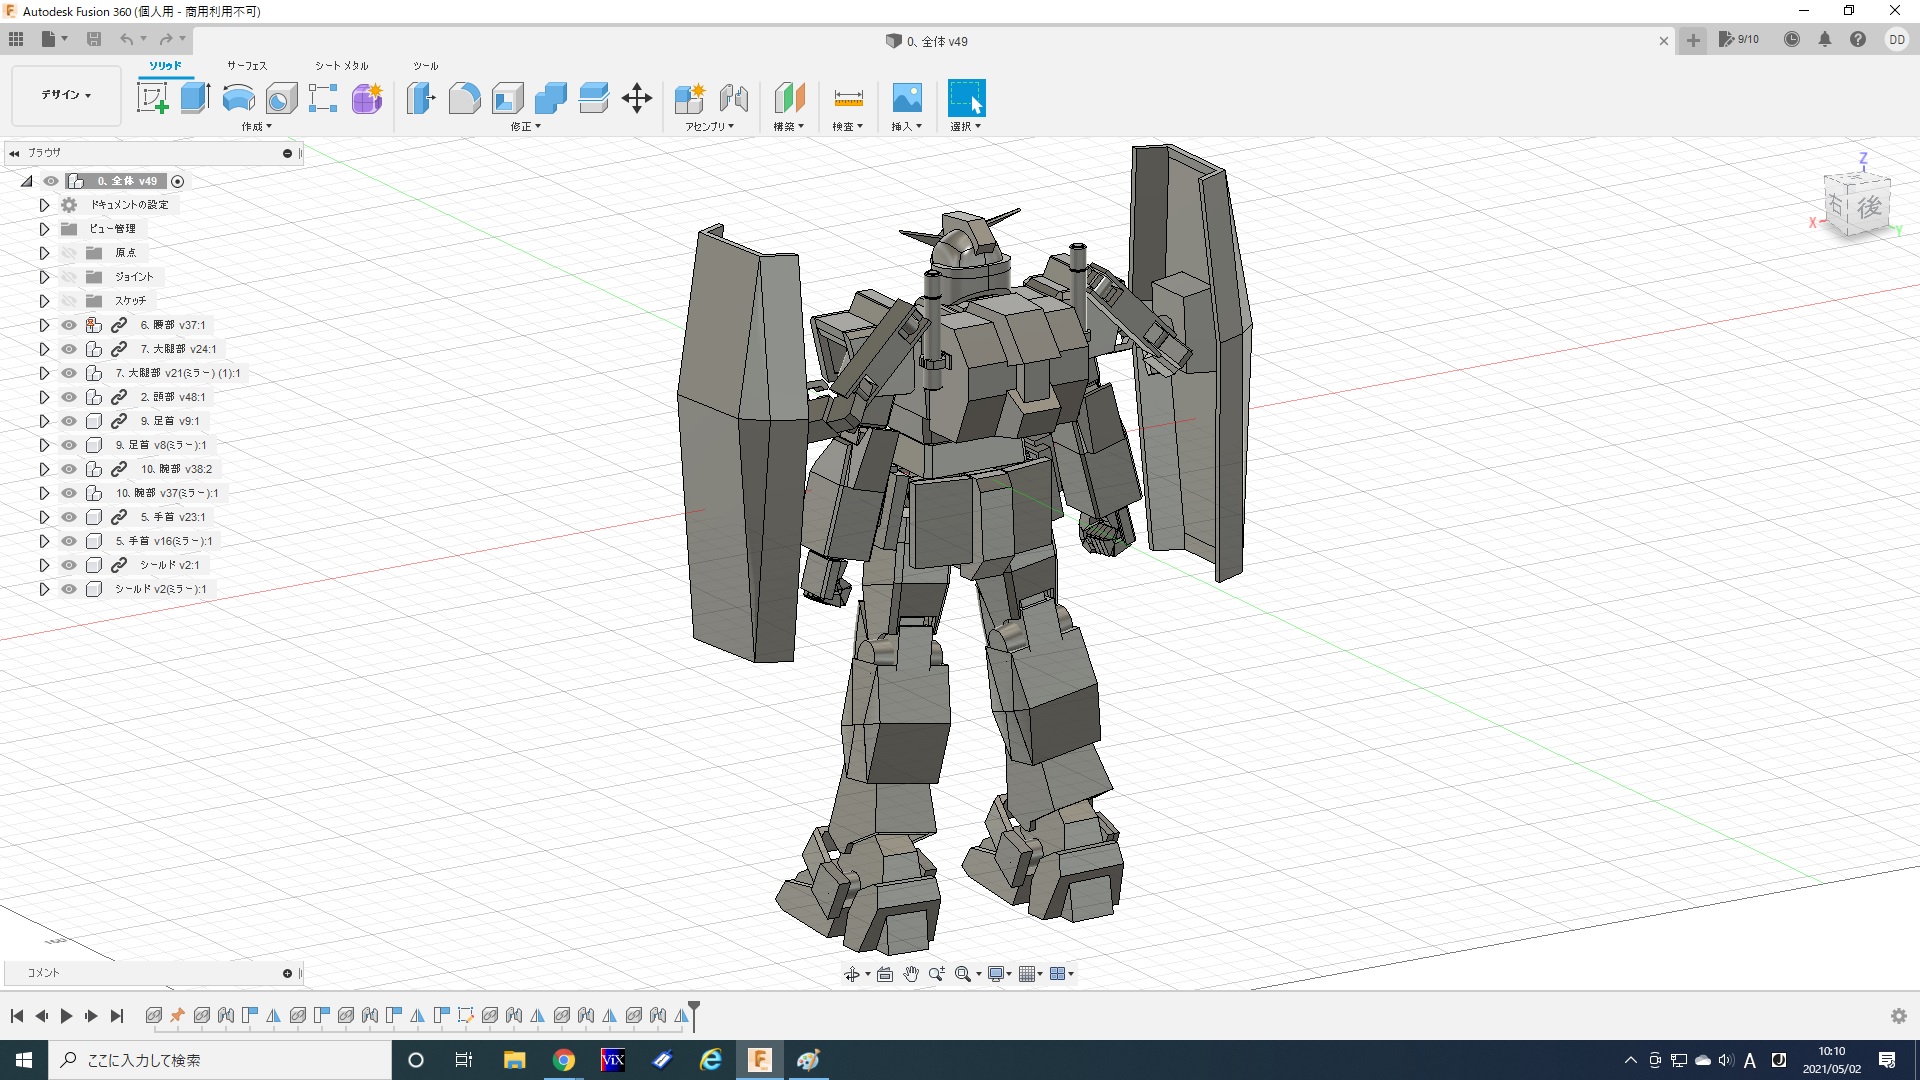
Task: Activate the Move/Copy cross-arrows tool
Action: pos(636,98)
